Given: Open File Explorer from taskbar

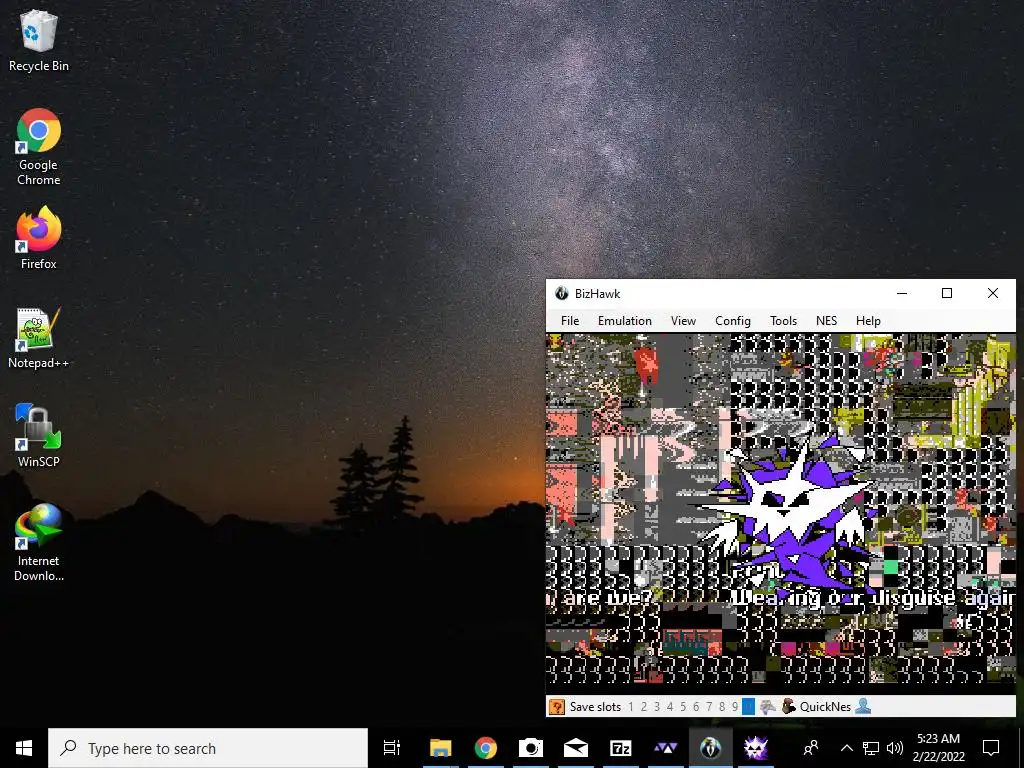Looking at the screenshot, I should (441, 748).
